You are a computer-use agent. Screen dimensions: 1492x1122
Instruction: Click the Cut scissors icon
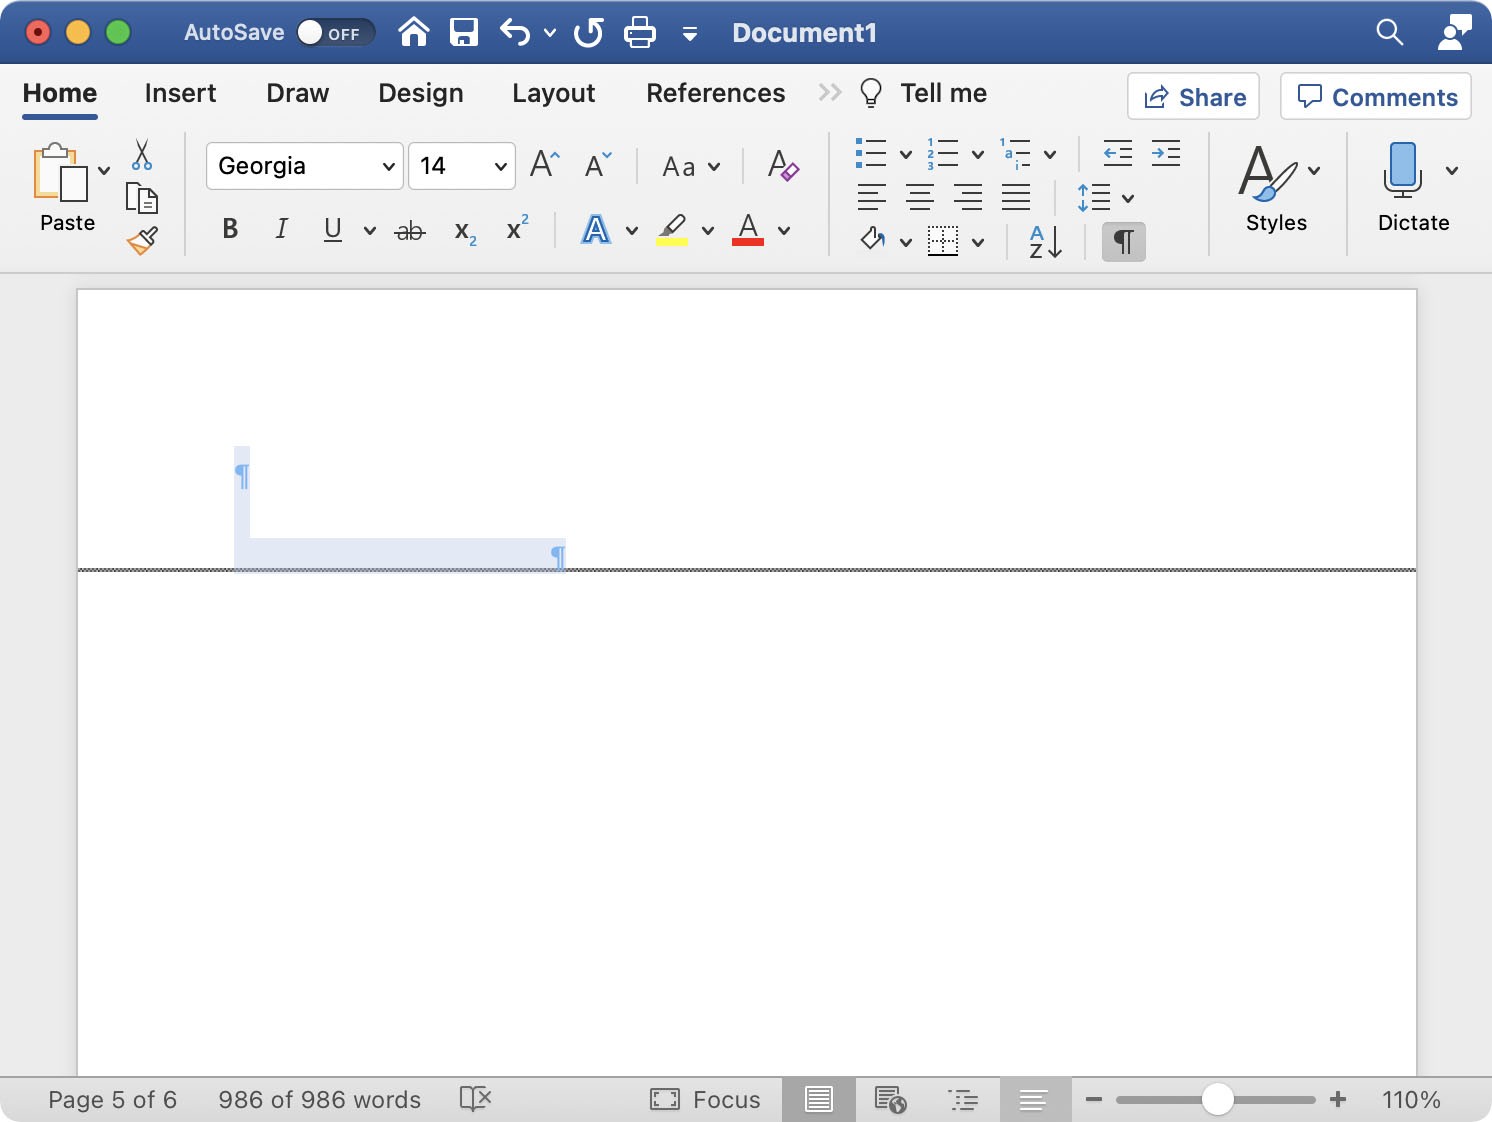click(x=142, y=155)
